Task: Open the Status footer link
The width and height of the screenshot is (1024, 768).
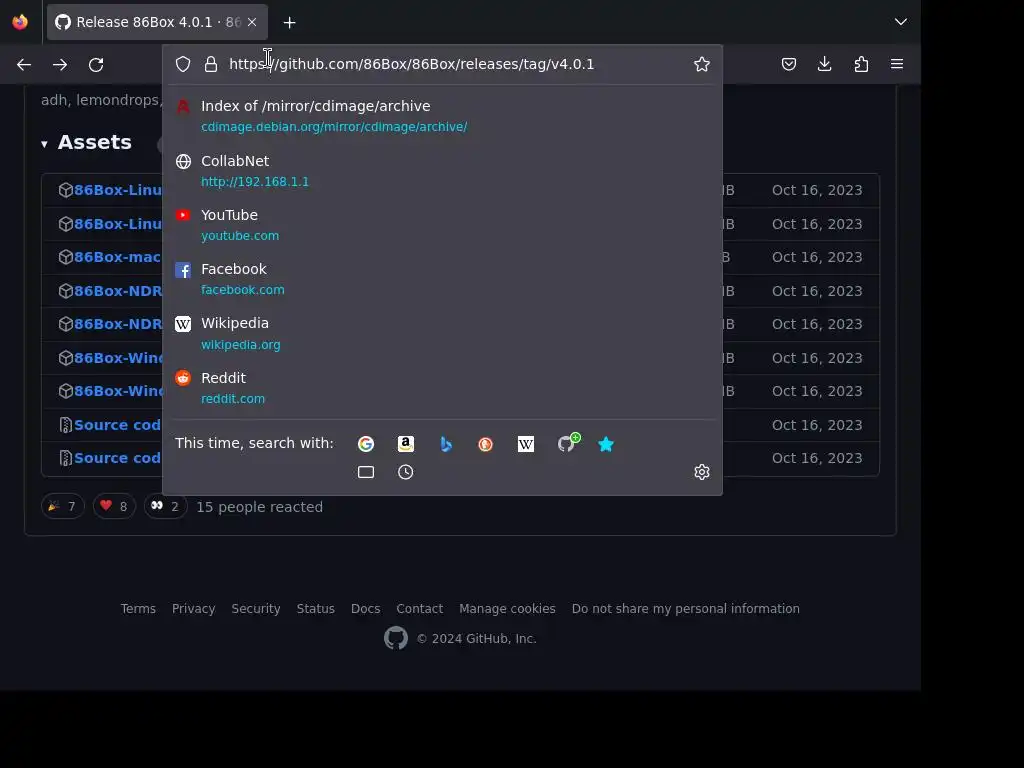Action: 315,609
